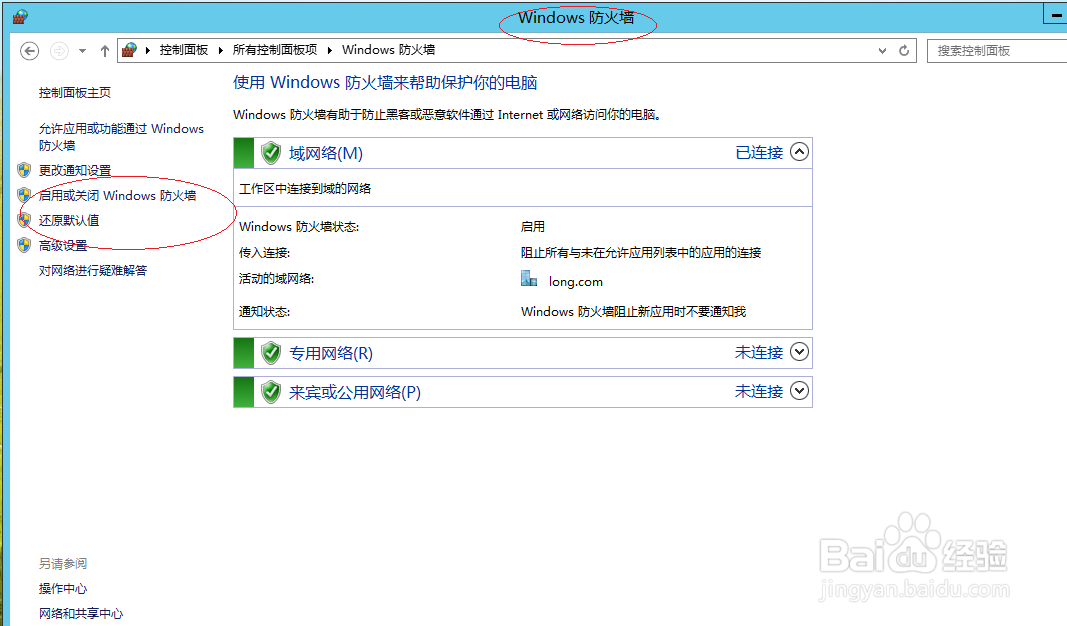Open the recent locations dropdown arrow
This screenshot has height=626, width=1067.
click(82, 51)
